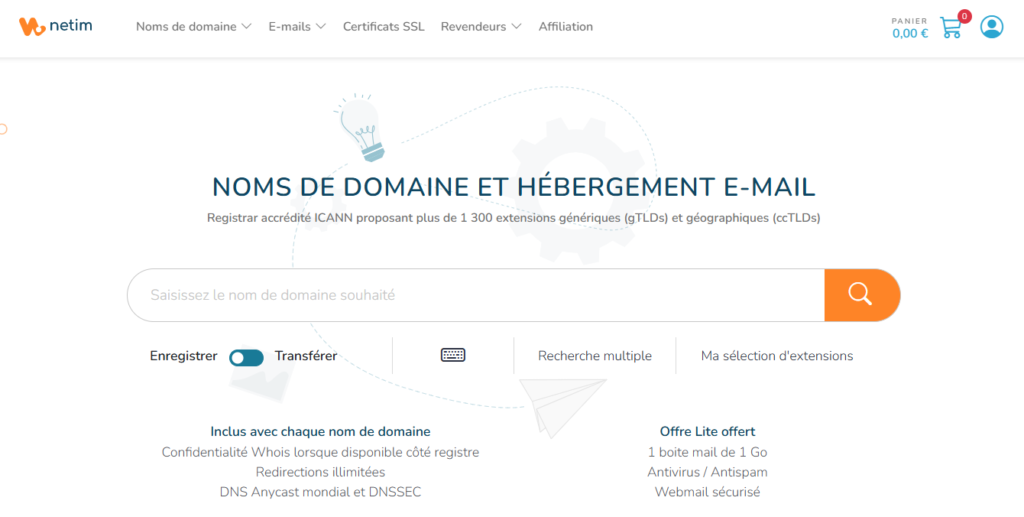Open Ma sélection d'extensions
Image resolution: width=1024 pixels, height=517 pixels.
tap(777, 356)
